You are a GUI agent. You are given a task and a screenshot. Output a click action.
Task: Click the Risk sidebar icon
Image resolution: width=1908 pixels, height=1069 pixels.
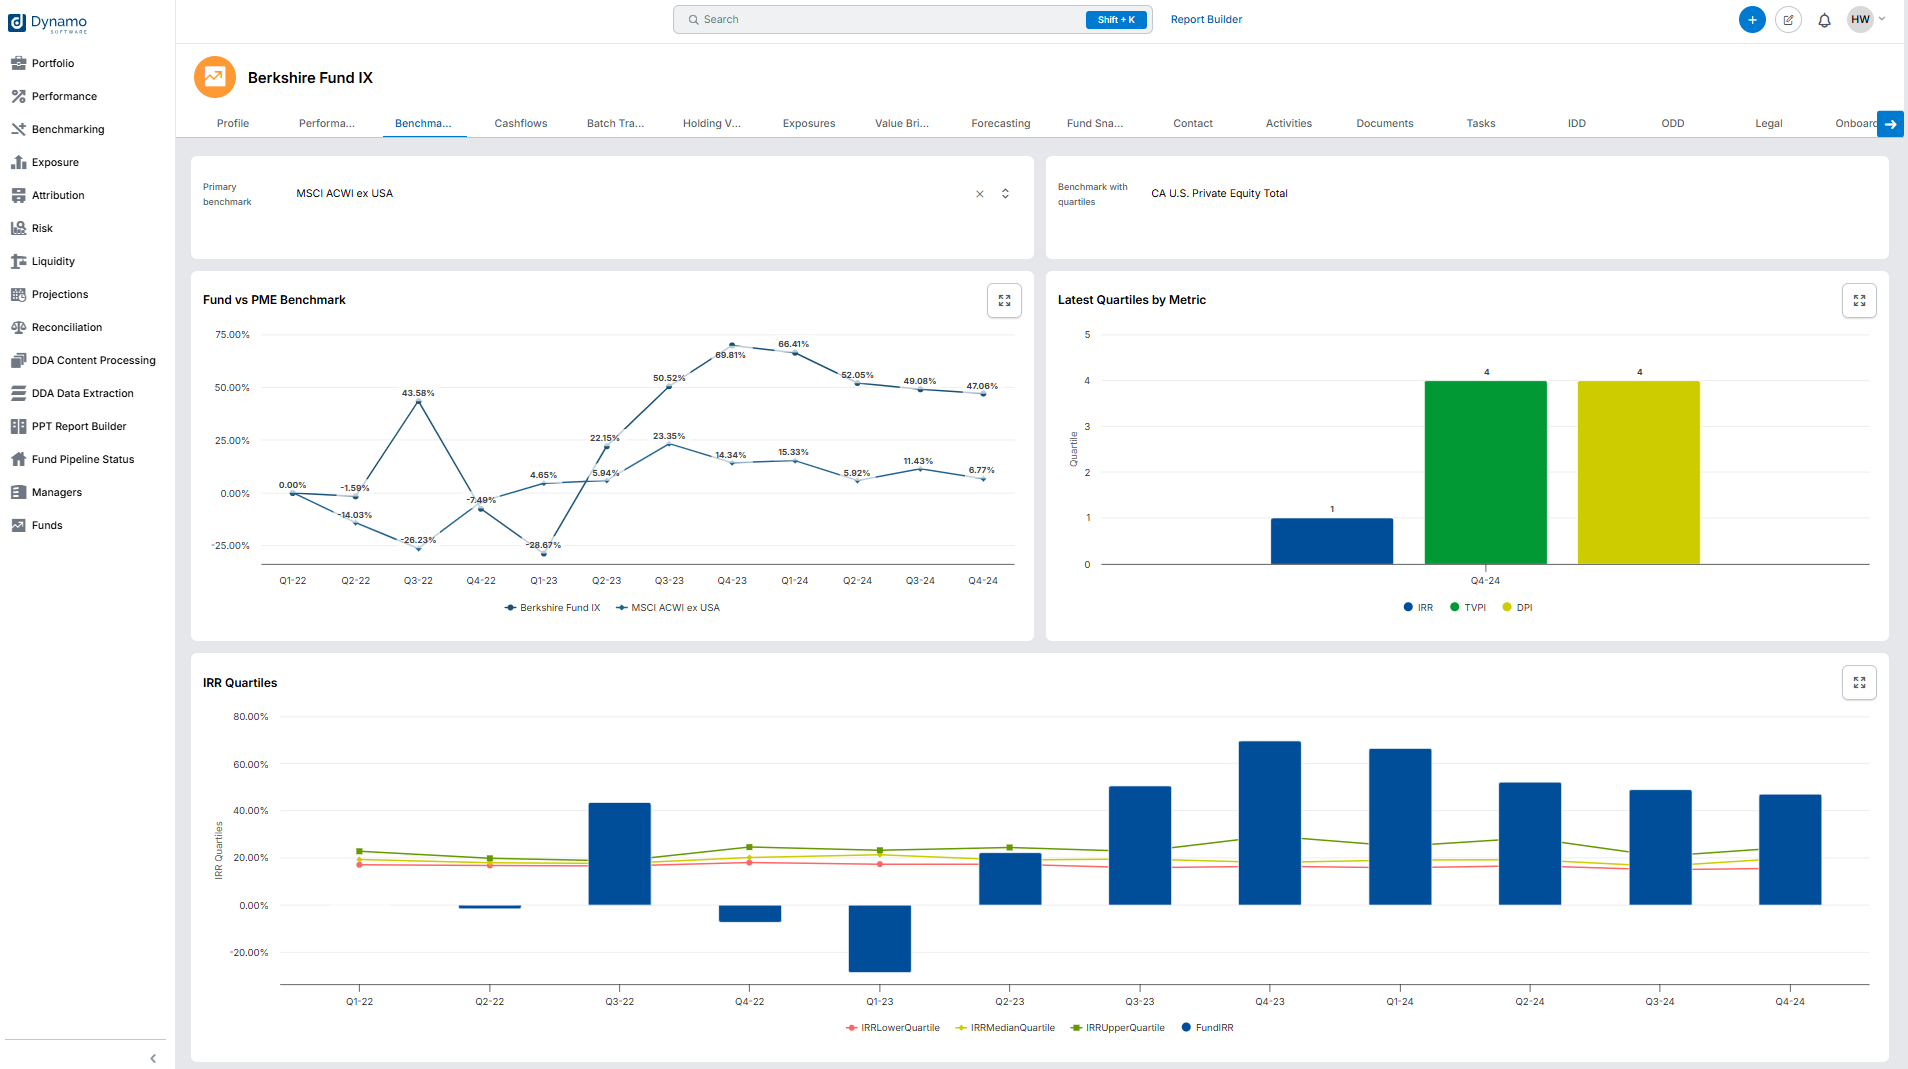(x=18, y=228)
